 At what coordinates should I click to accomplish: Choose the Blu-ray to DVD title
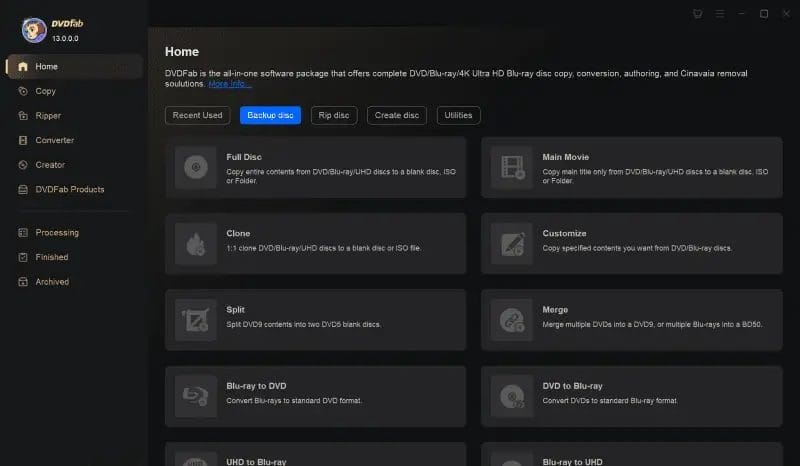point(256,386)
